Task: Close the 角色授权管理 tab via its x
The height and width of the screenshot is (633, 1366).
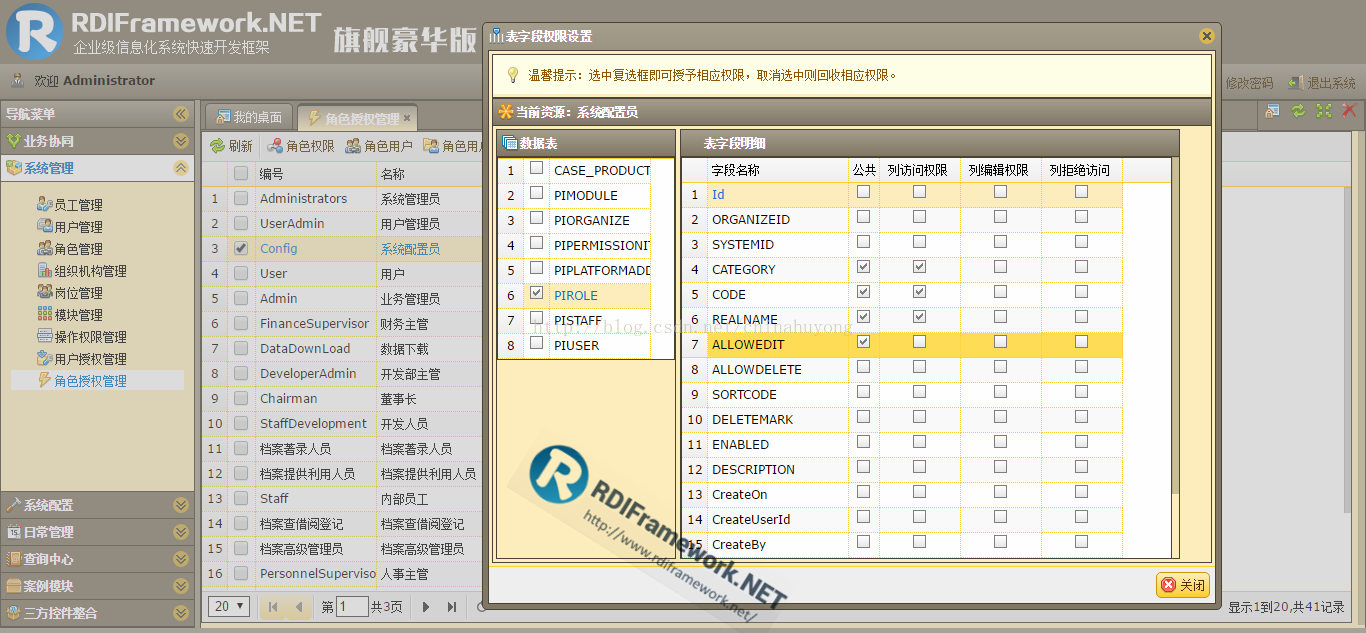Action: (407, 118)
